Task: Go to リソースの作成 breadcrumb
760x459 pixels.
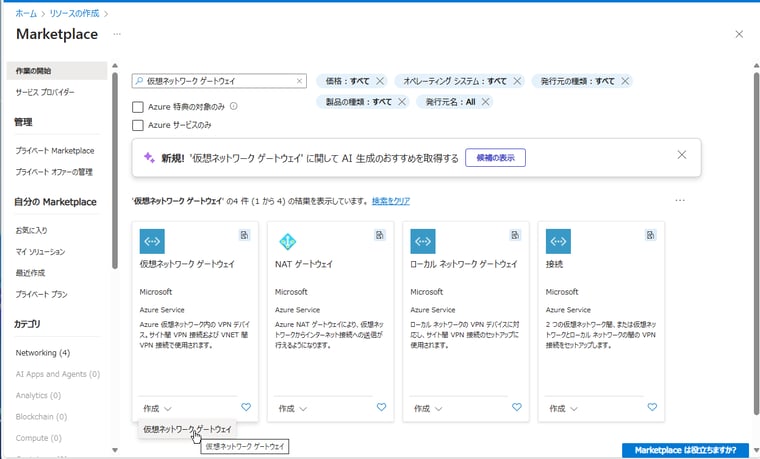Action: 74,14
